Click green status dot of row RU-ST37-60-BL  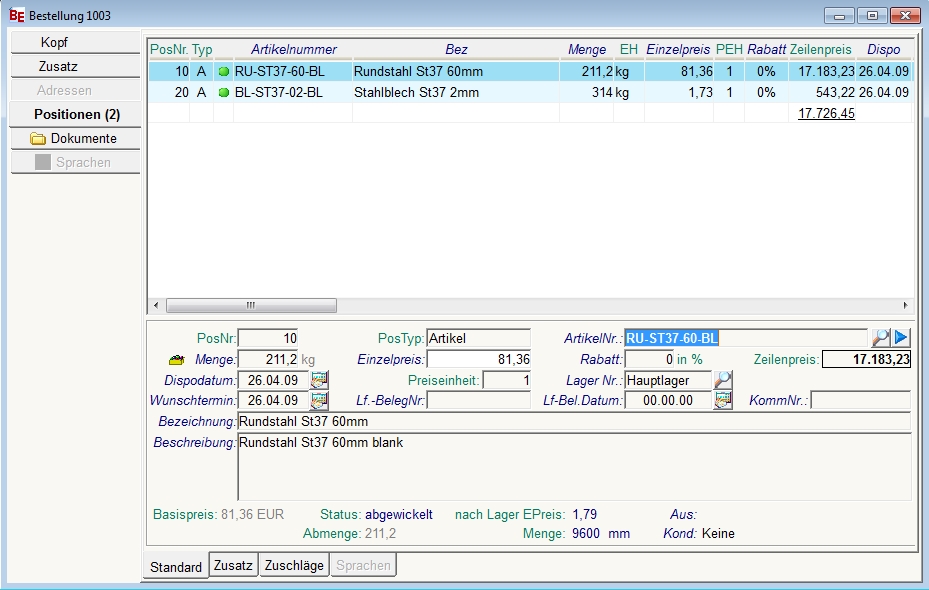tap(224, 72)
